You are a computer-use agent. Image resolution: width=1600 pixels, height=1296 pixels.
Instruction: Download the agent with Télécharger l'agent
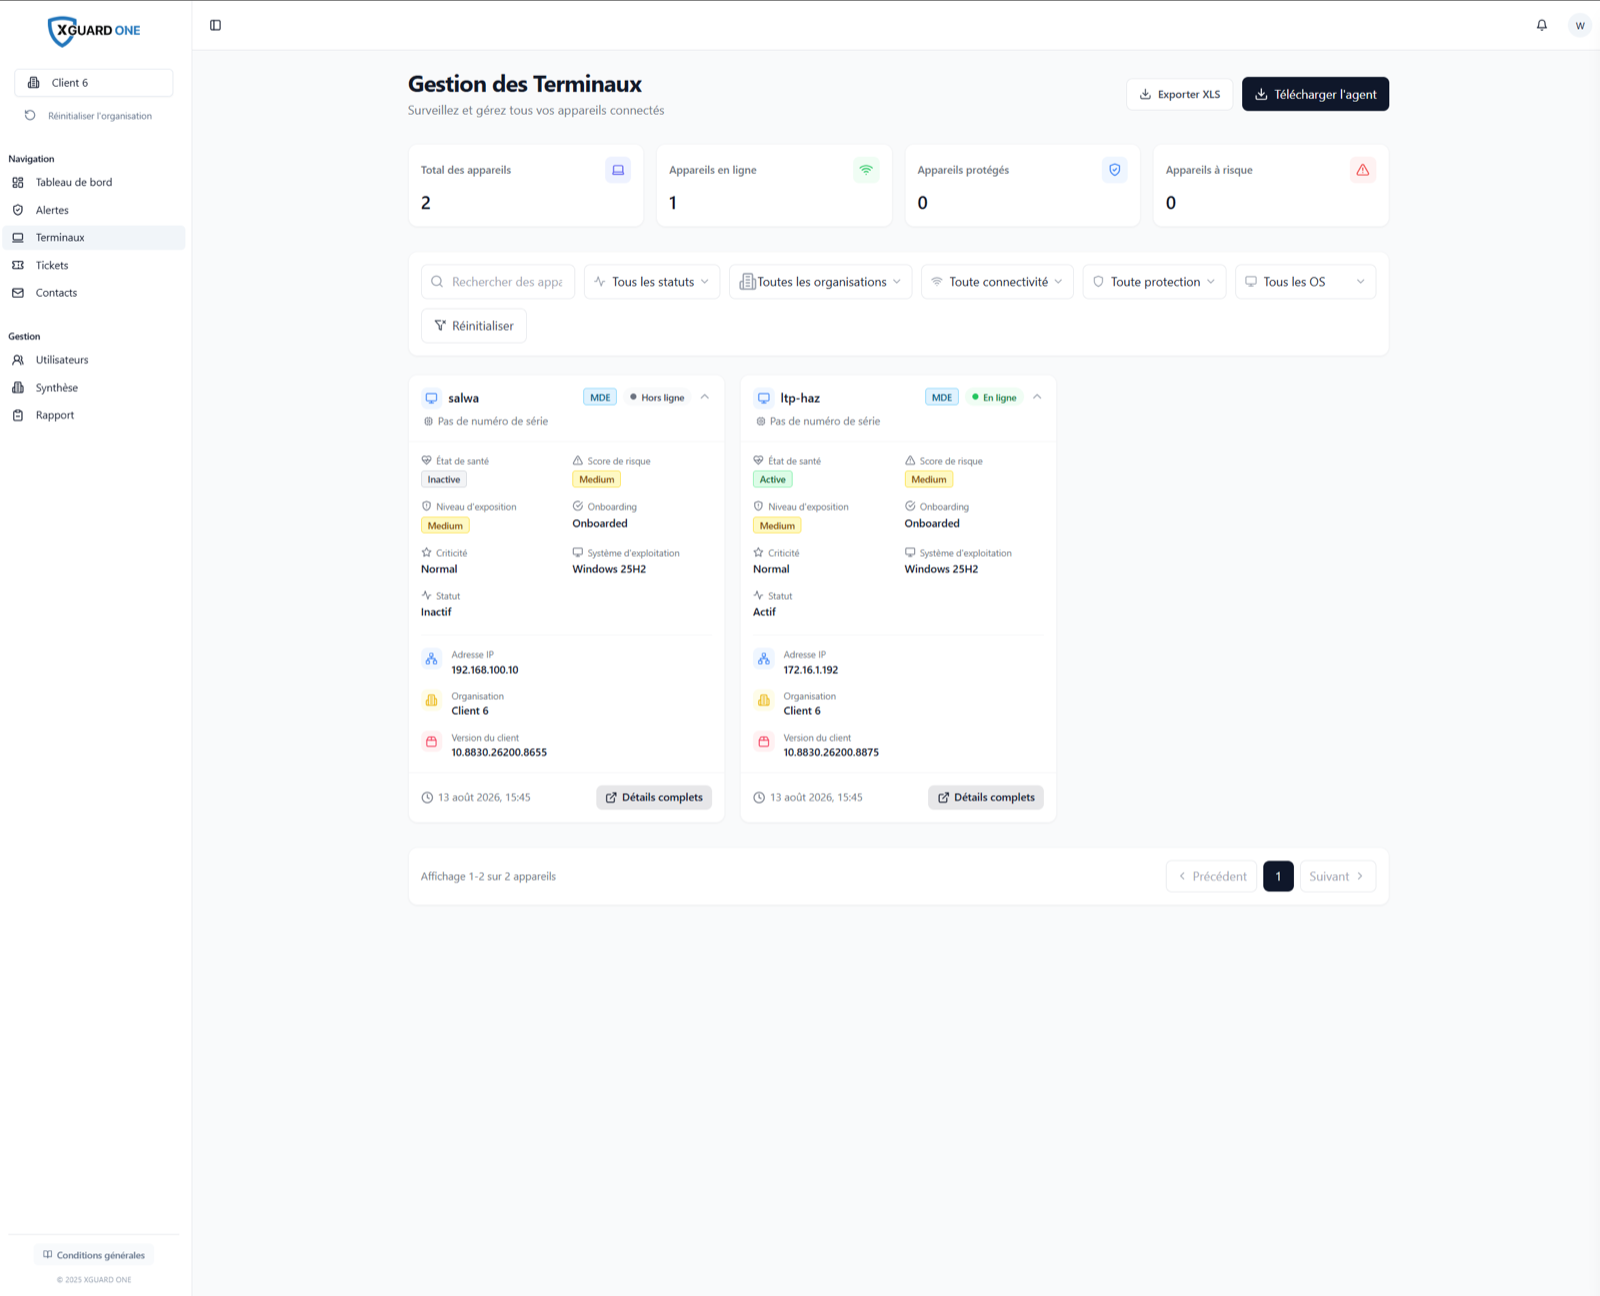pyautogui.click(x=1315, y=94)
